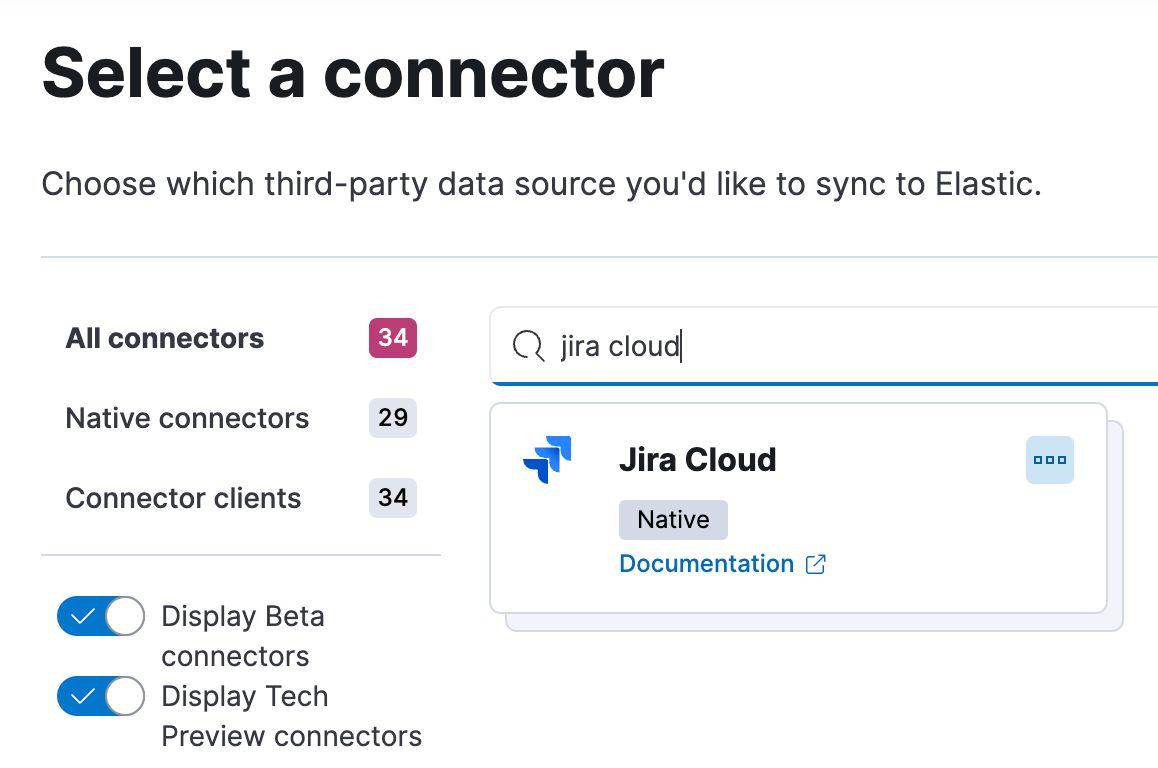Click the Jira Cloud logo icon
This screenshot has width=1158, height=768.
point(546,460)
